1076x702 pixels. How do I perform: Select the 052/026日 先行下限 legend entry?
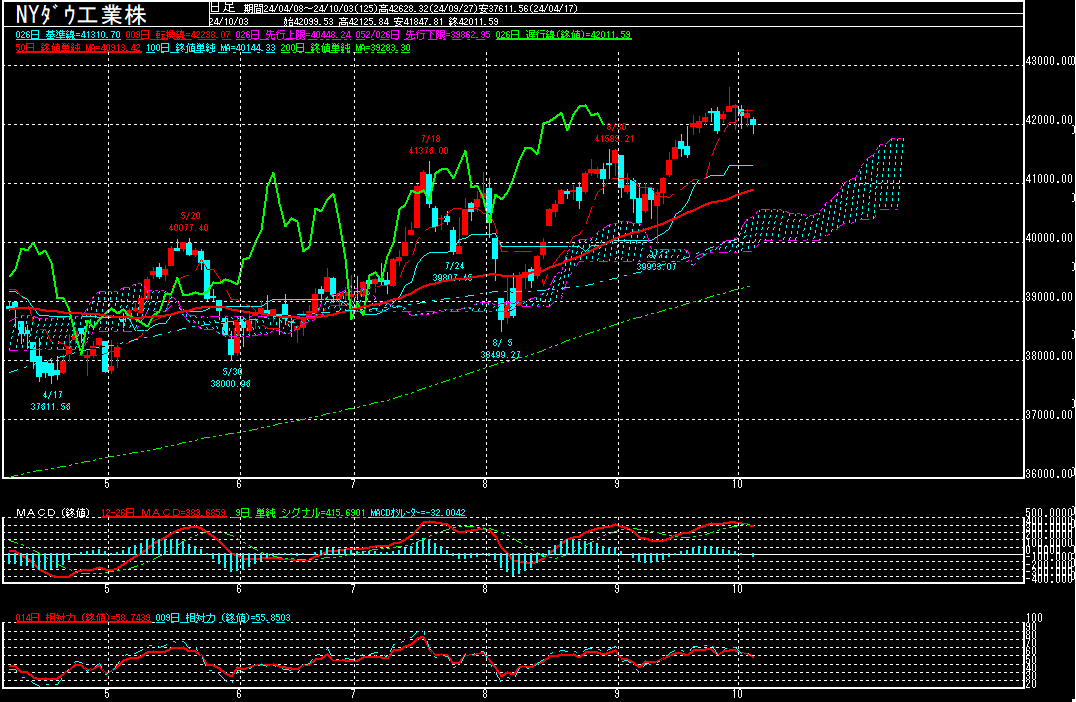423,34
